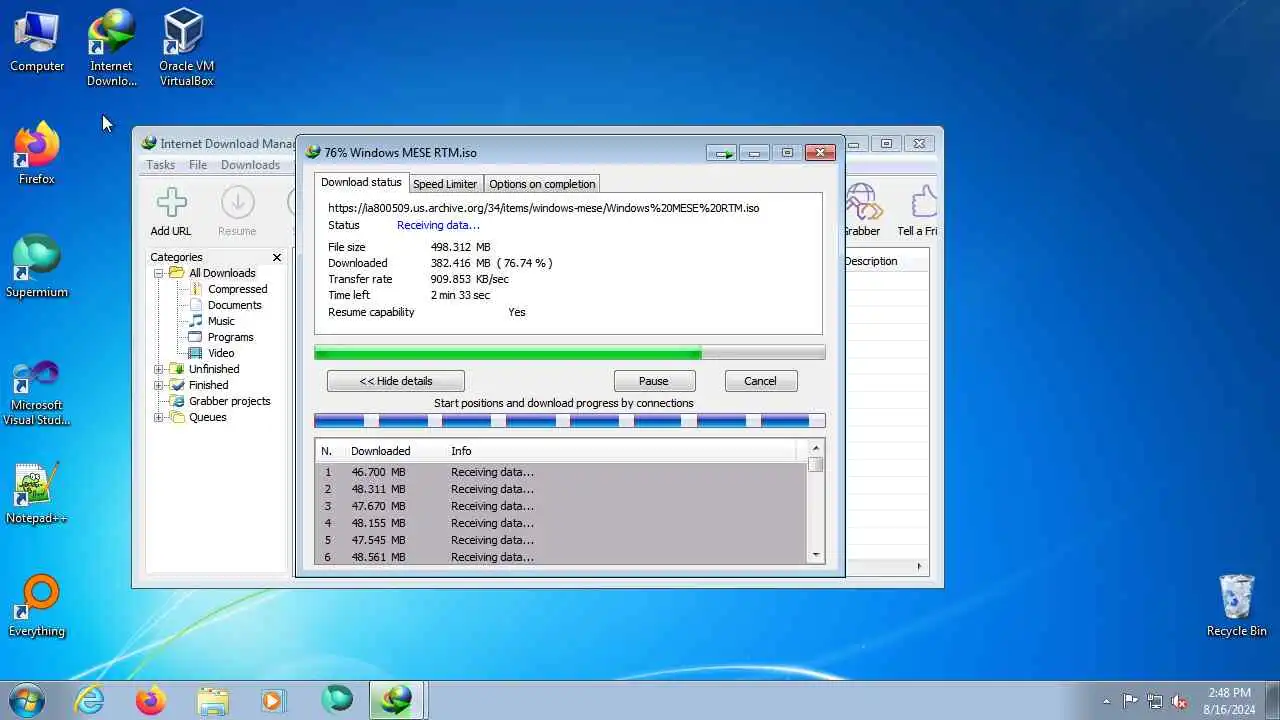Screen dimensions: 1280x720
Task: Click the Tell a Friend thumbs-up icon
Action: (x=924, y=203)
